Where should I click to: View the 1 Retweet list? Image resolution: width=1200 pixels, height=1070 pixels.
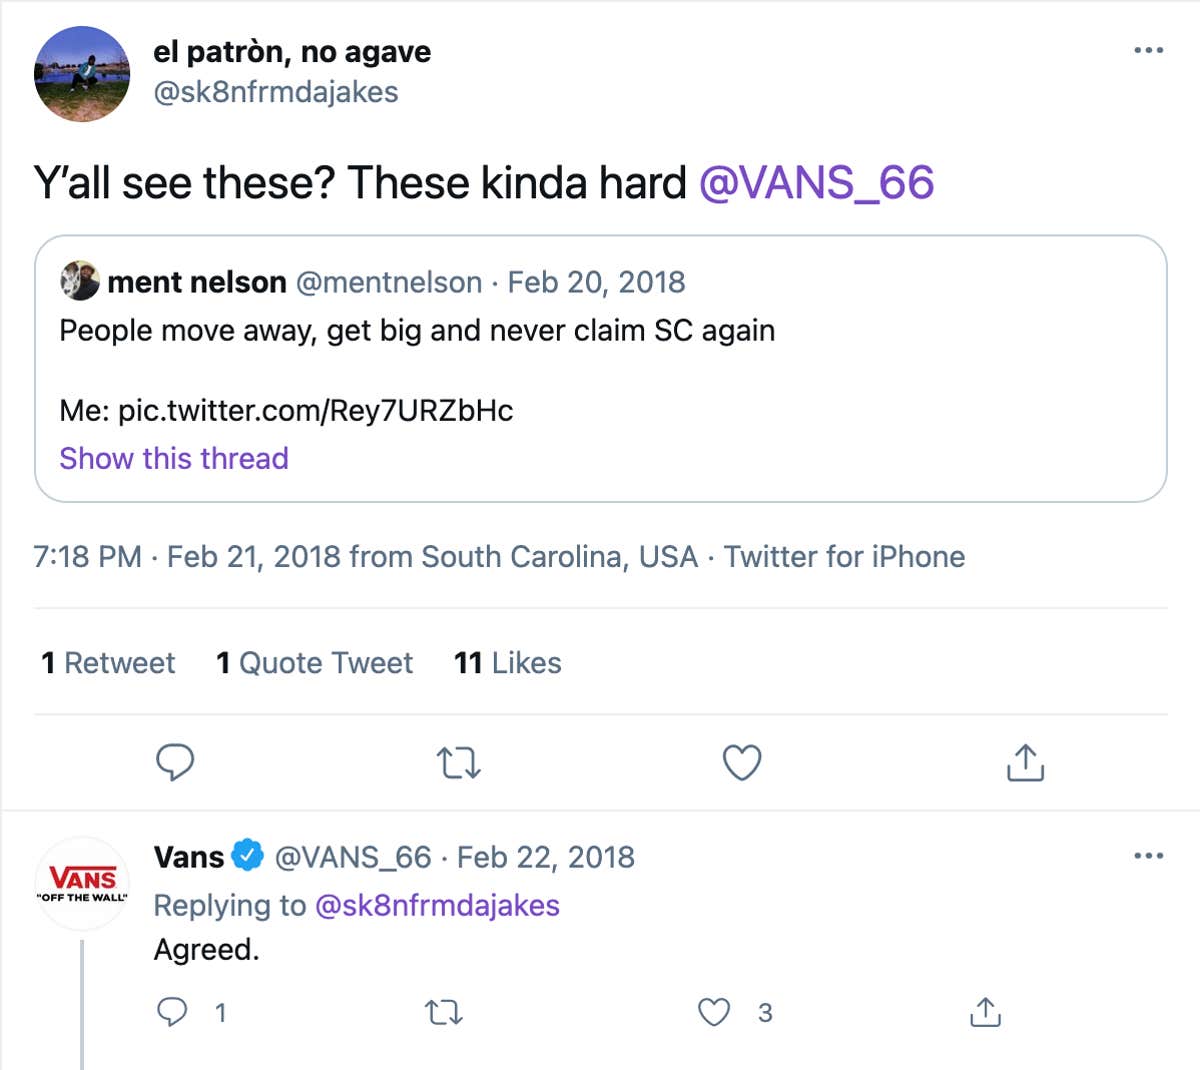(x=108, y=663)
